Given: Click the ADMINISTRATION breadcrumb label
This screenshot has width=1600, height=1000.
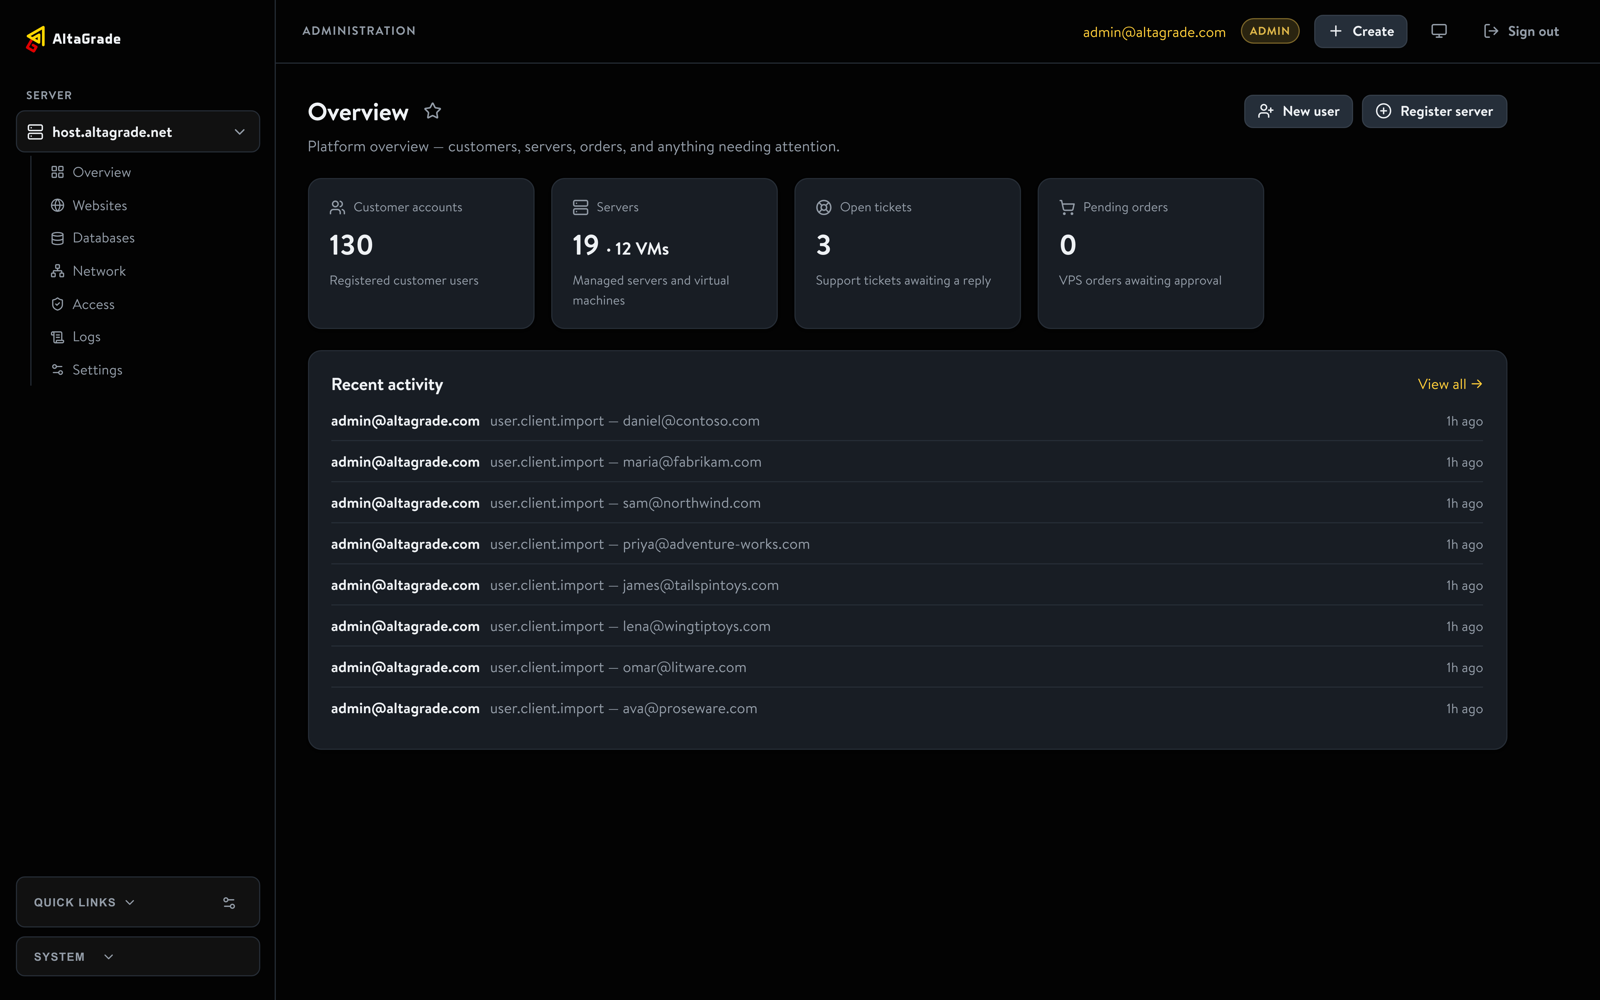Looking at the screenshot, I should [359, 31].
